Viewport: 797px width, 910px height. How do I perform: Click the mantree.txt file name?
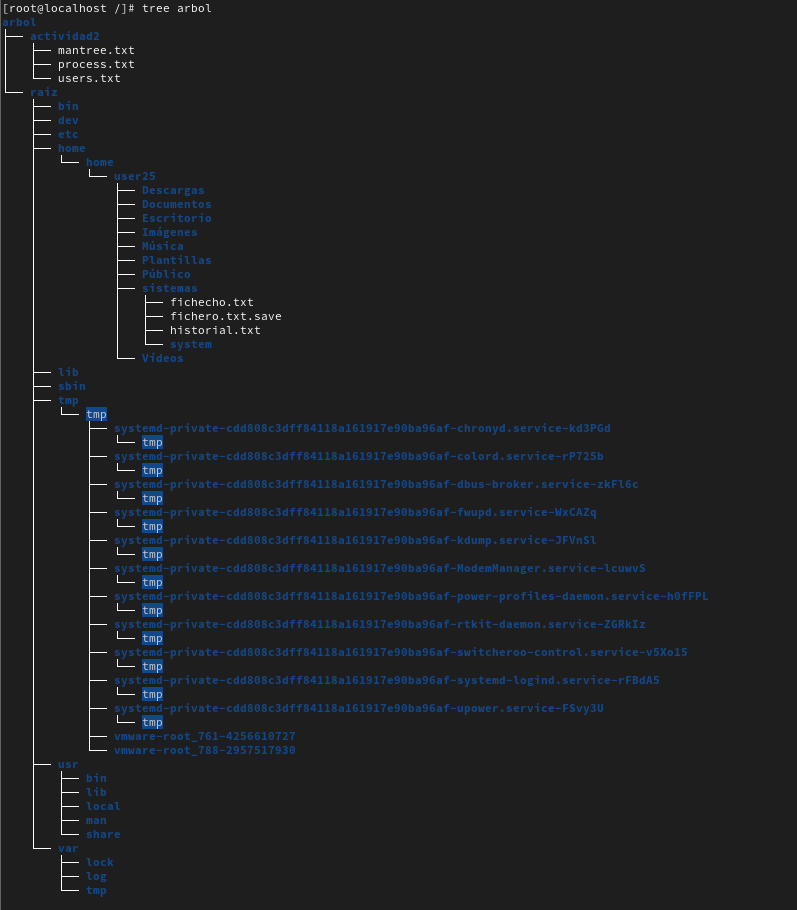point(95,50)
